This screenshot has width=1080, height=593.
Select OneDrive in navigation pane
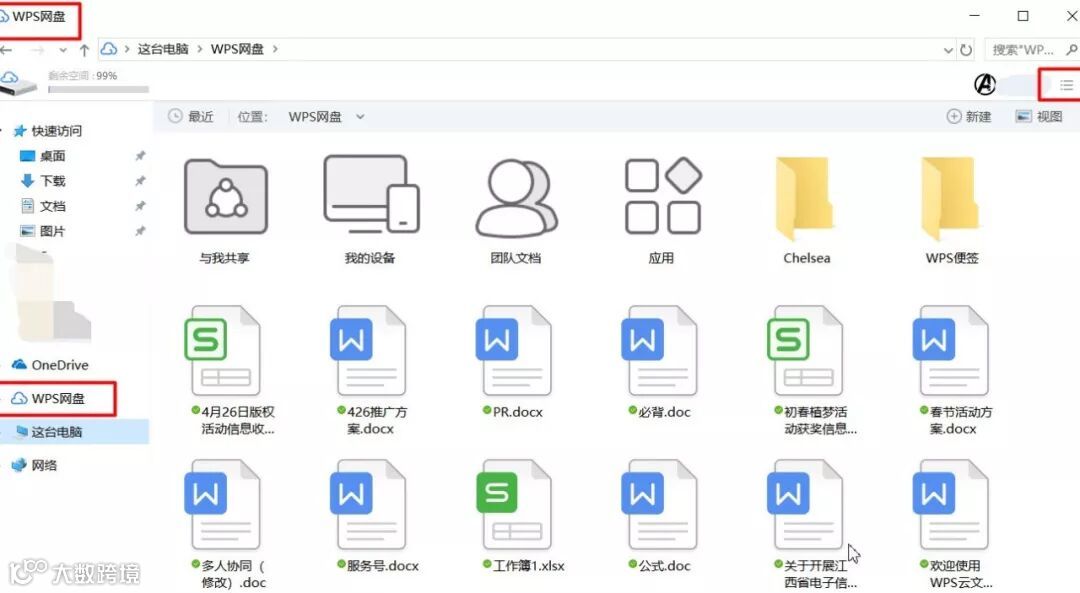coord(50,364)
